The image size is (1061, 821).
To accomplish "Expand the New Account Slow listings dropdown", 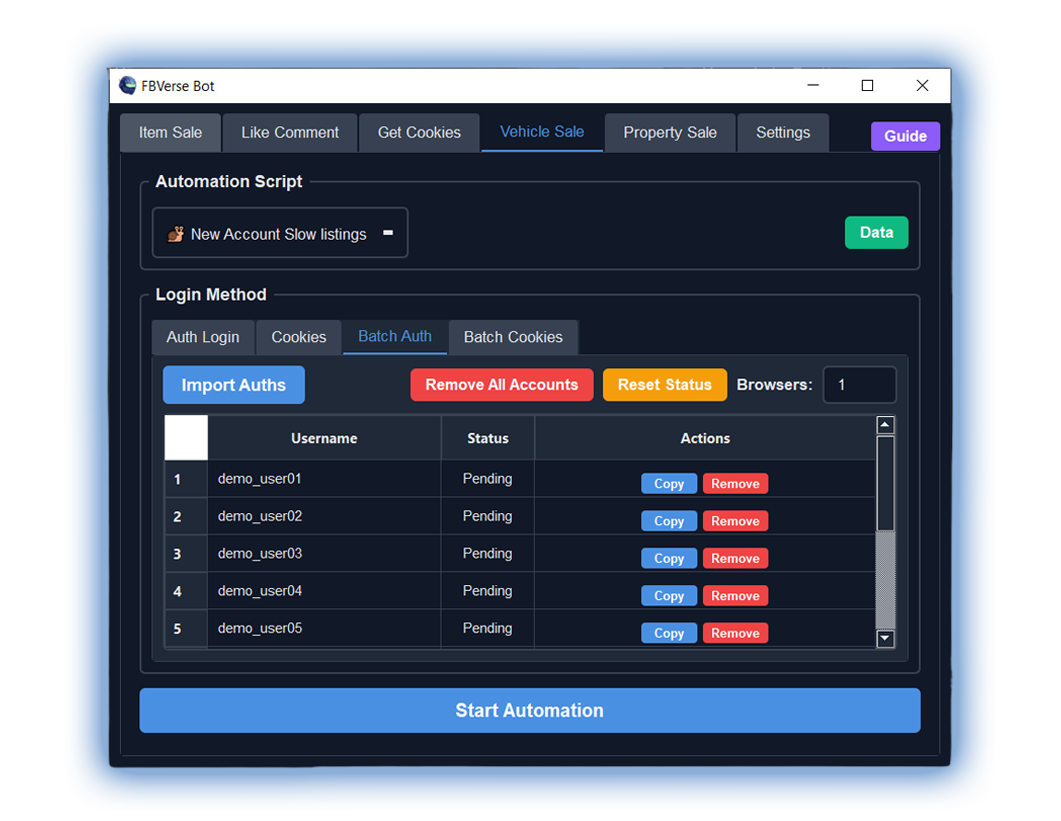I will click(388, 232).
